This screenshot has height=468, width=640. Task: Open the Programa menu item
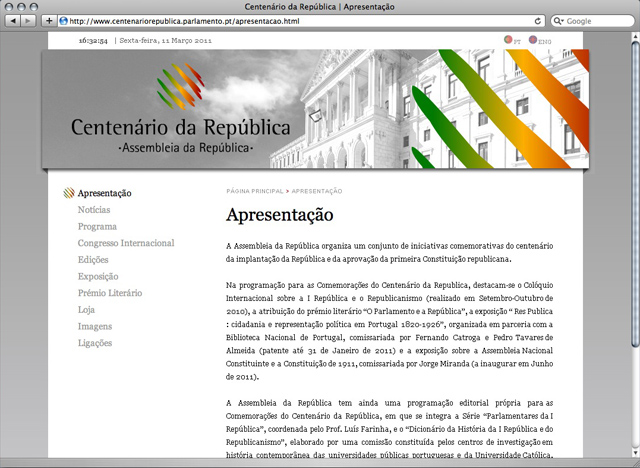(x=97, y=226)
